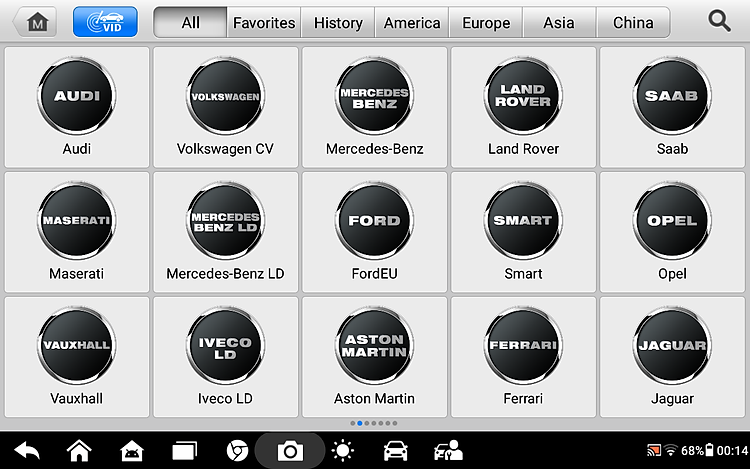Tap the Android home icon
The image size is (750, 469).
pyautogui.click(x=79, y=451)
